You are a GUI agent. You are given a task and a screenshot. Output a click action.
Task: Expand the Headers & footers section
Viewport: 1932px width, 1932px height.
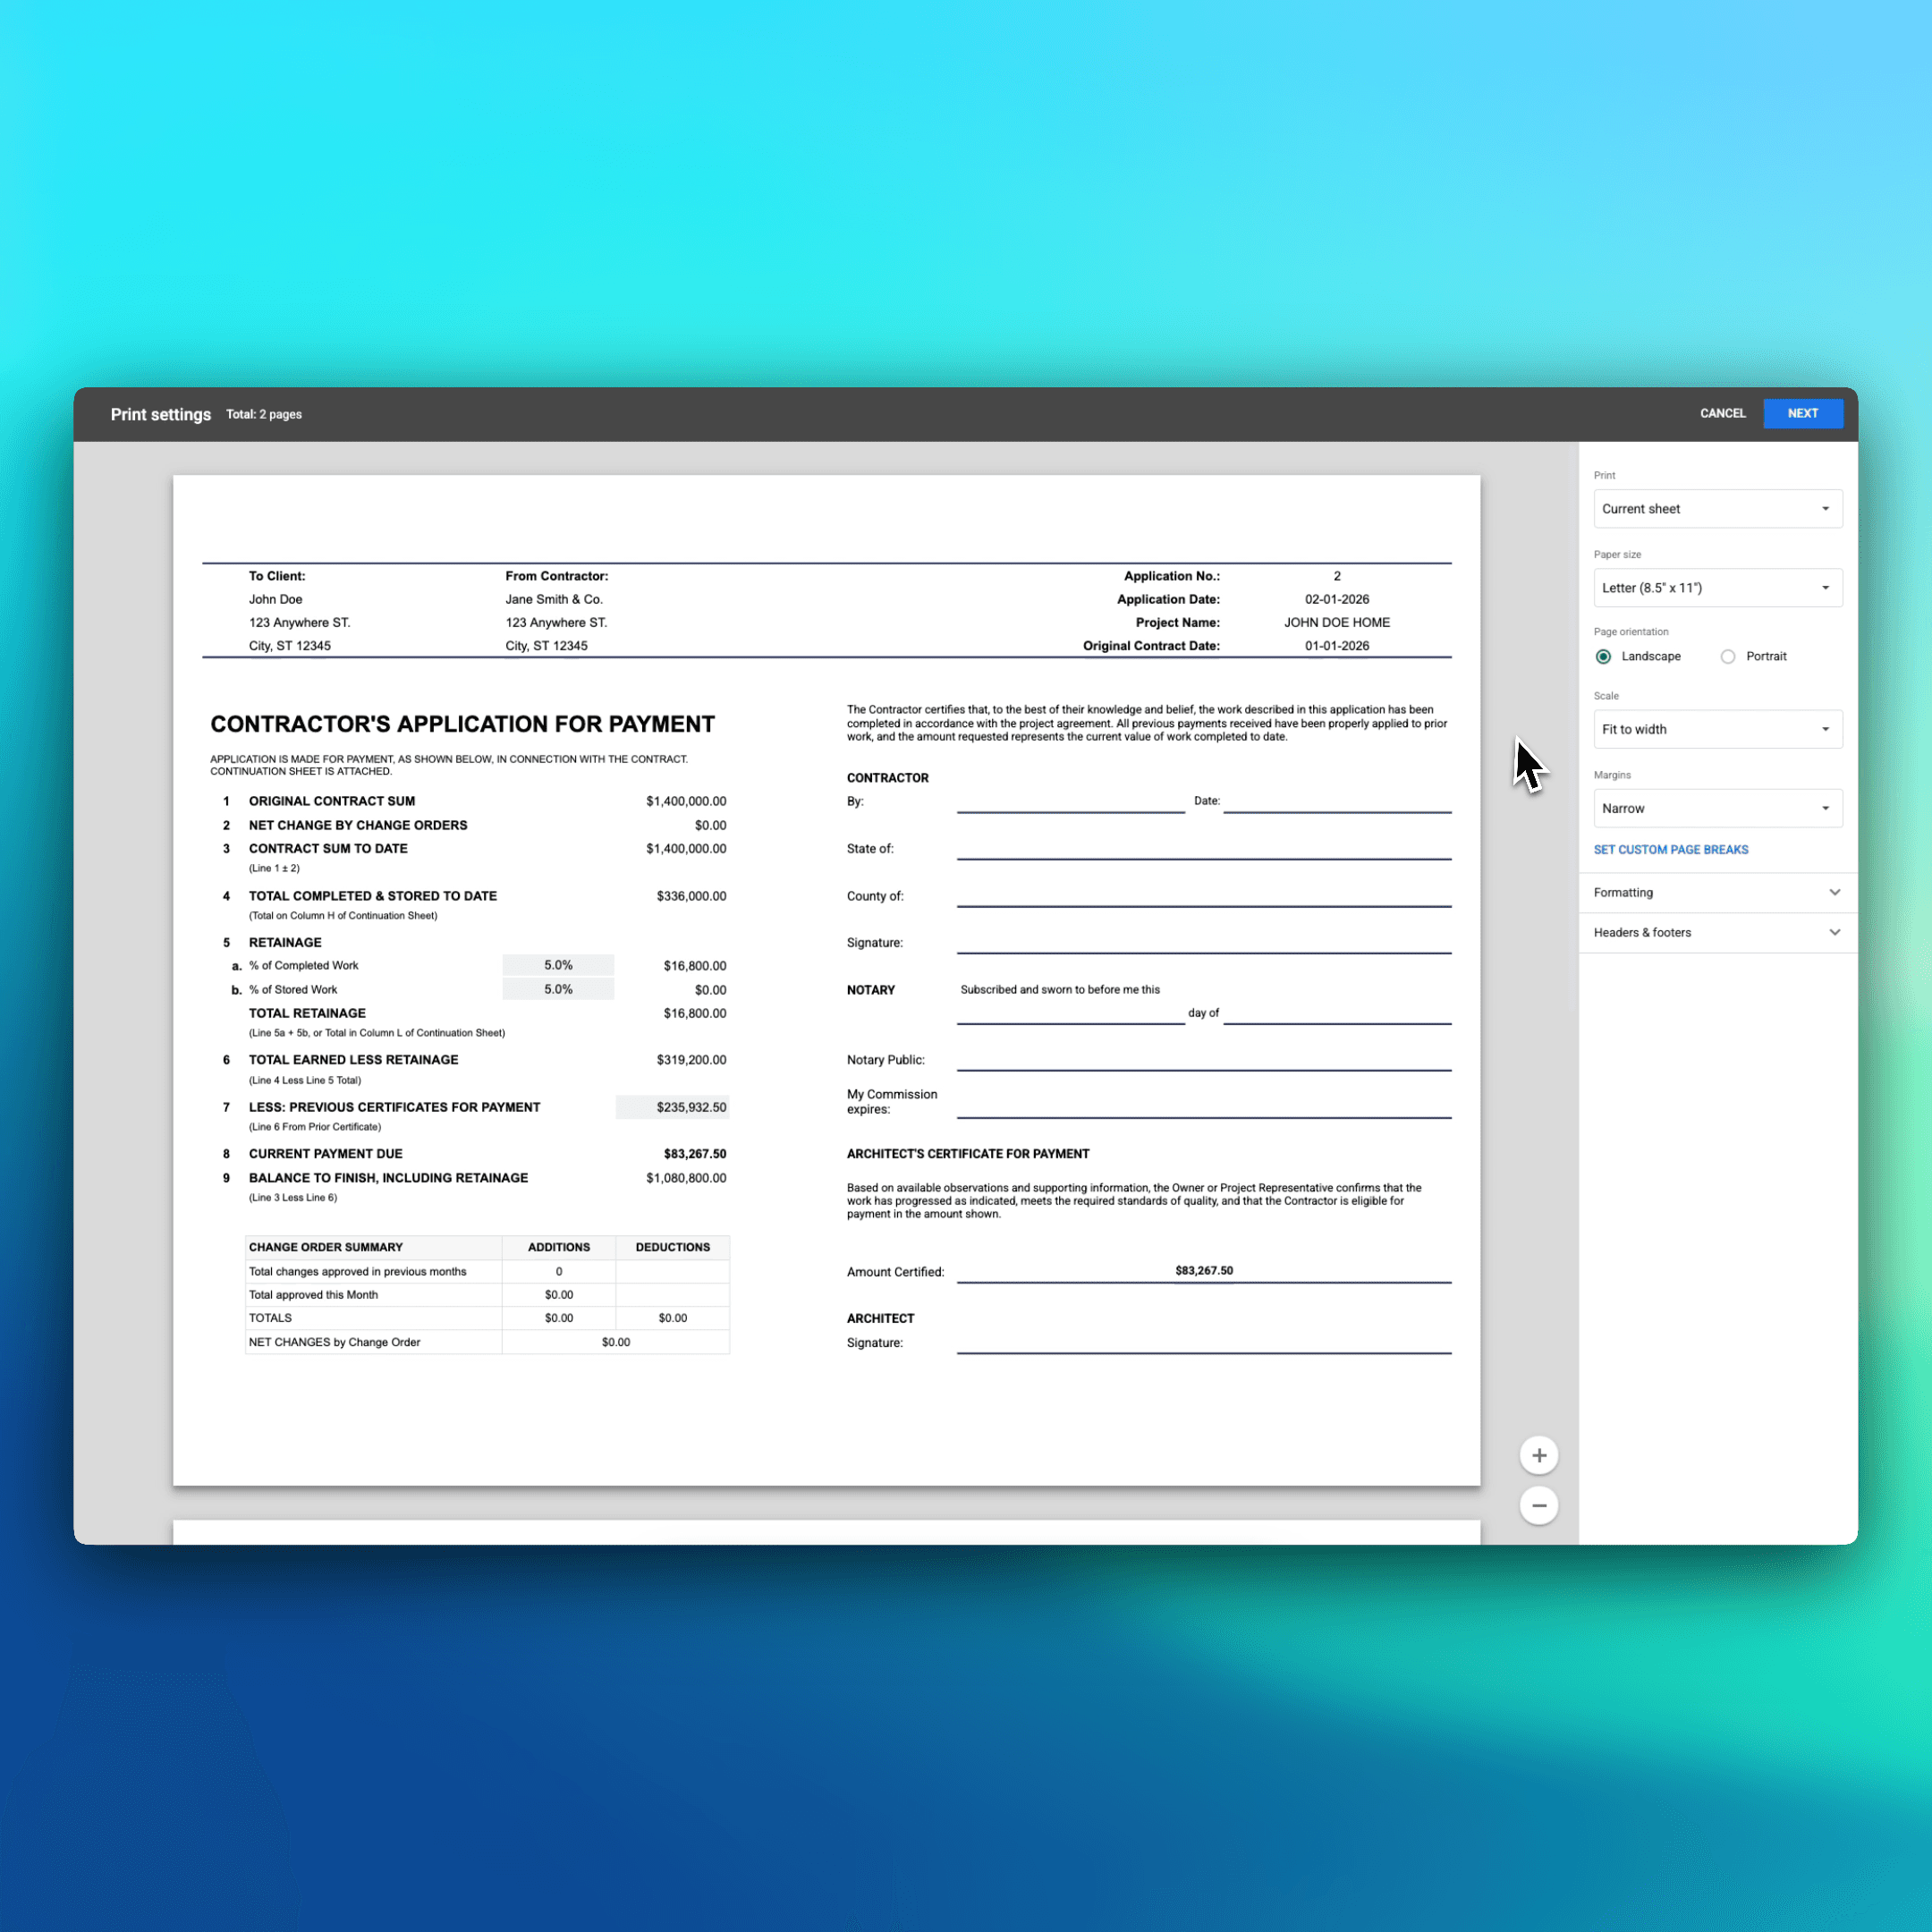coord(1716,932)
